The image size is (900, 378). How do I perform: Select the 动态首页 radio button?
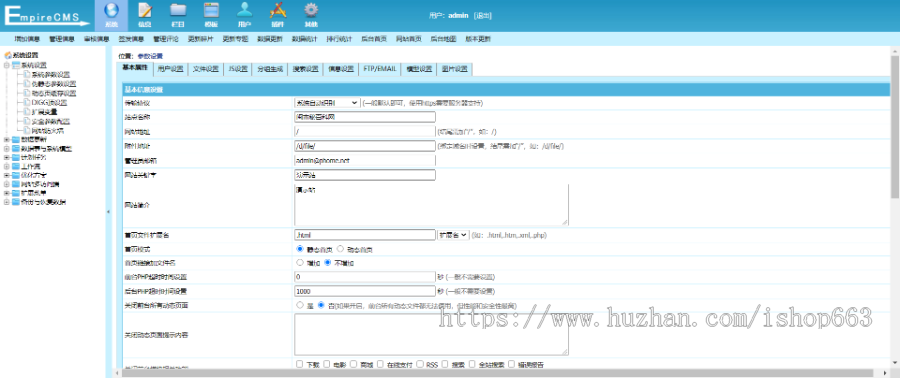coord(340,250)
